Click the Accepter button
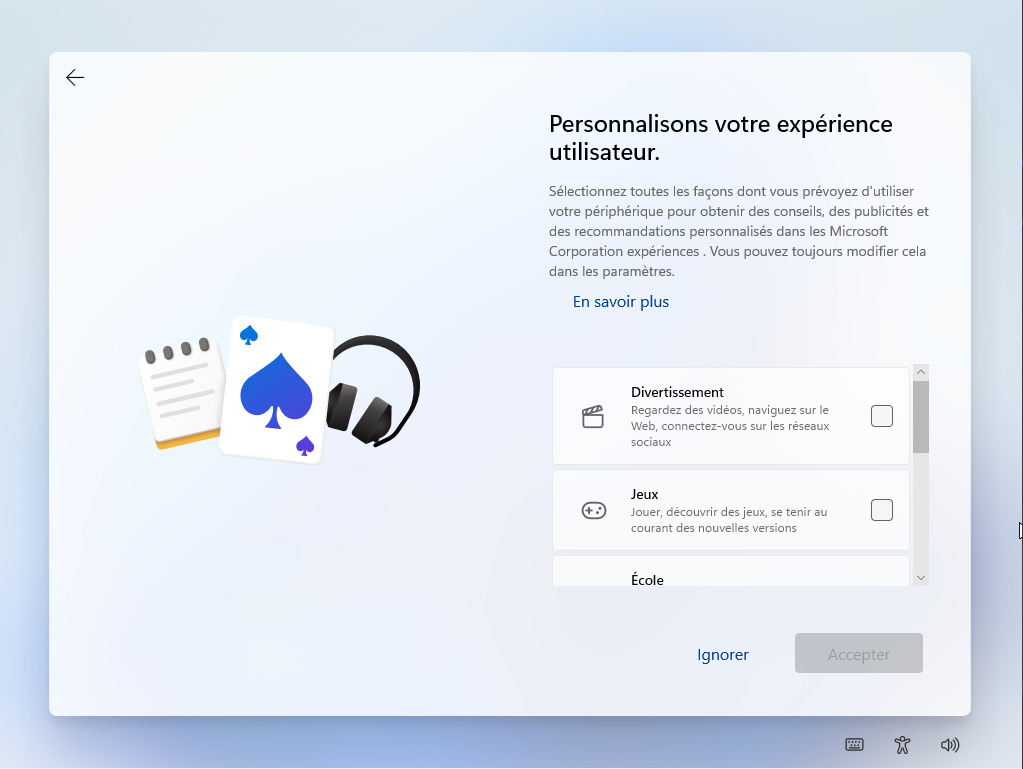This screenshot has width=1023, height=769. [859, 653]
